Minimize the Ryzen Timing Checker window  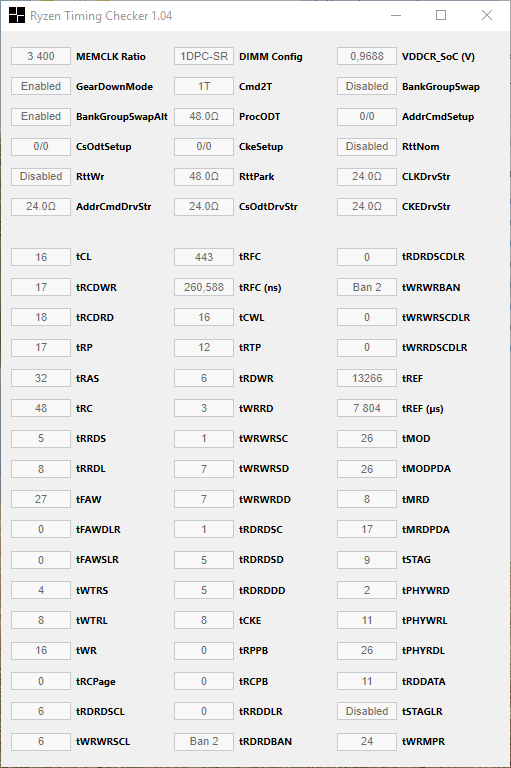click(x=396, y=15)
